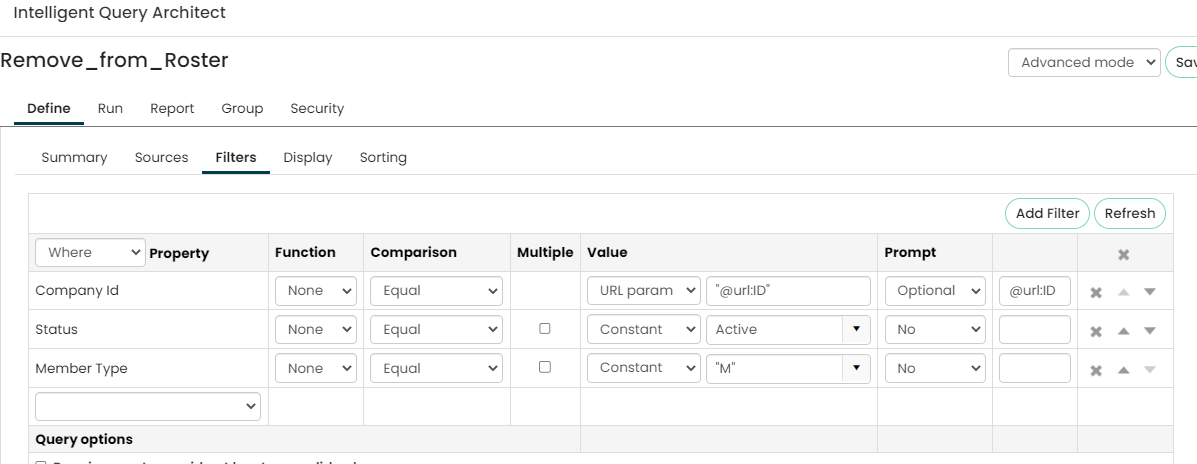Remove the Company Id filter row

point(1096,292)
